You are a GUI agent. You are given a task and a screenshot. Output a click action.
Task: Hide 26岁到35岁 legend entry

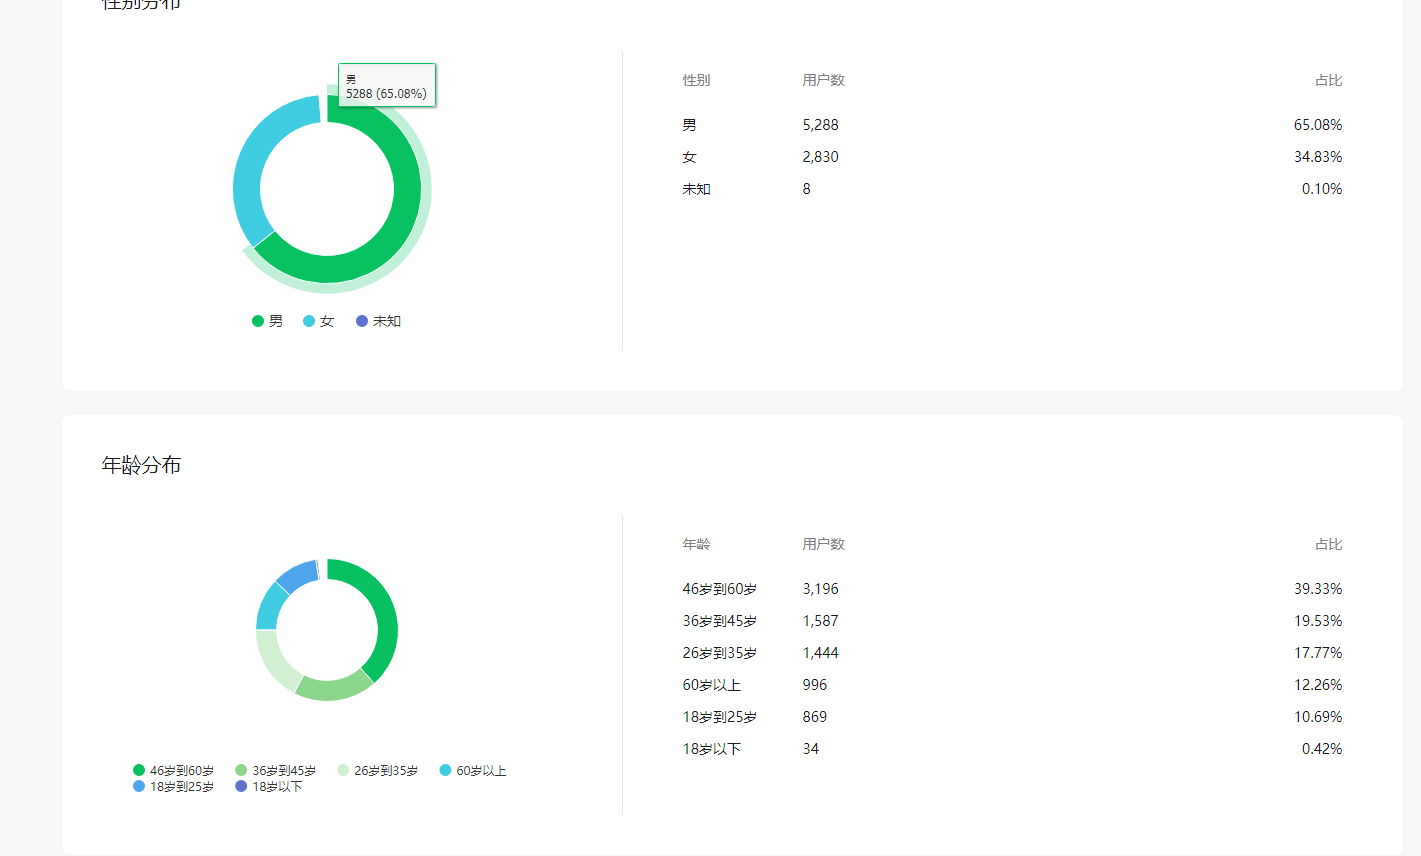click(x=377, y=770)
